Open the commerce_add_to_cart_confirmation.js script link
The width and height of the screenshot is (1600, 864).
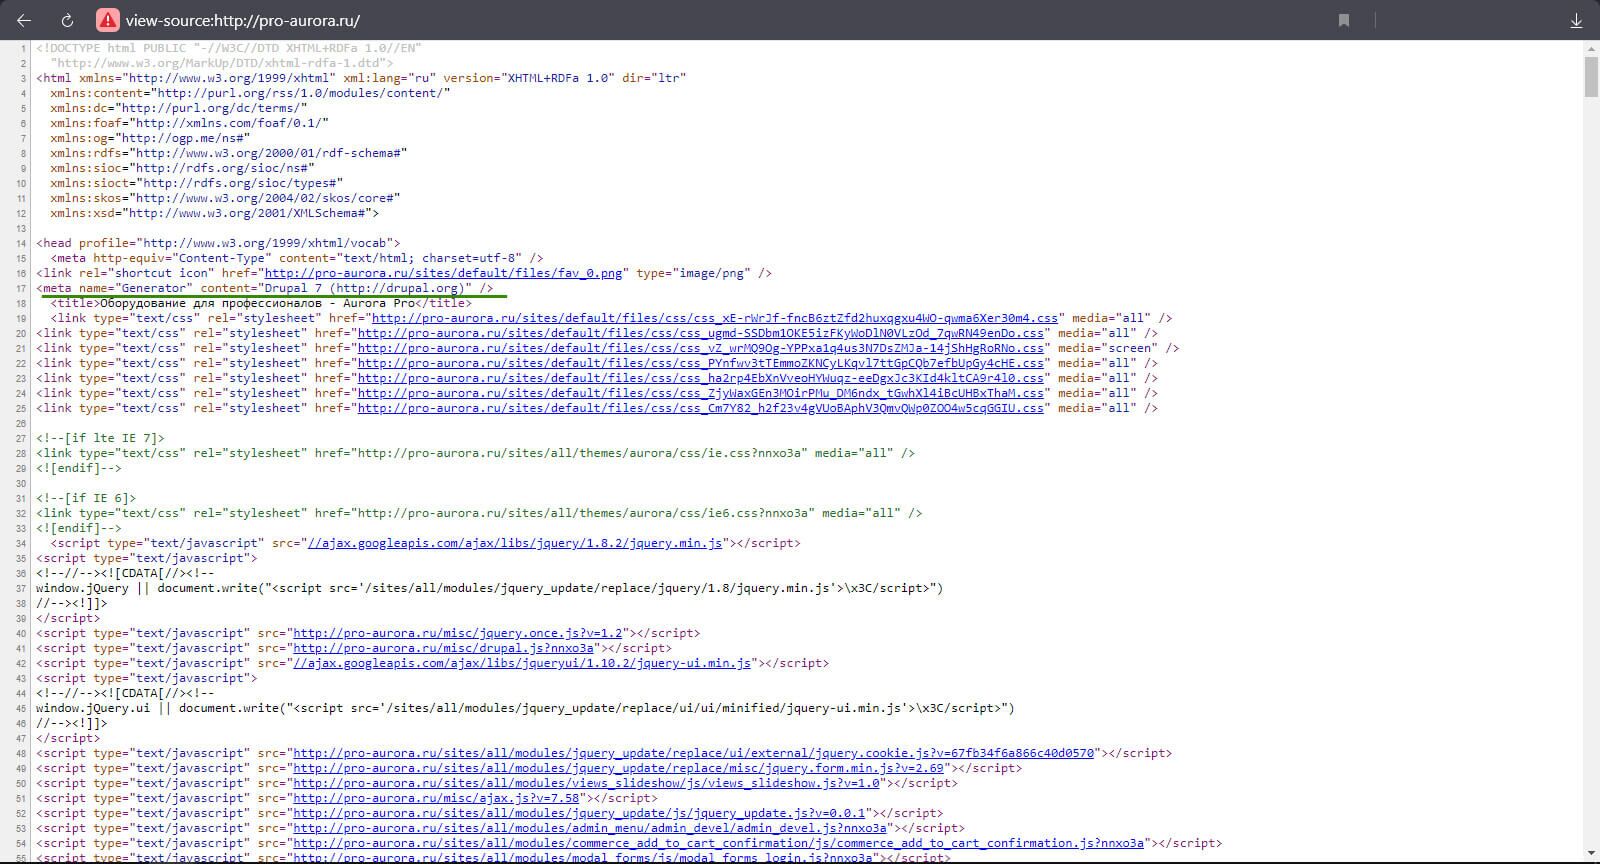click(x=718, y=843)
